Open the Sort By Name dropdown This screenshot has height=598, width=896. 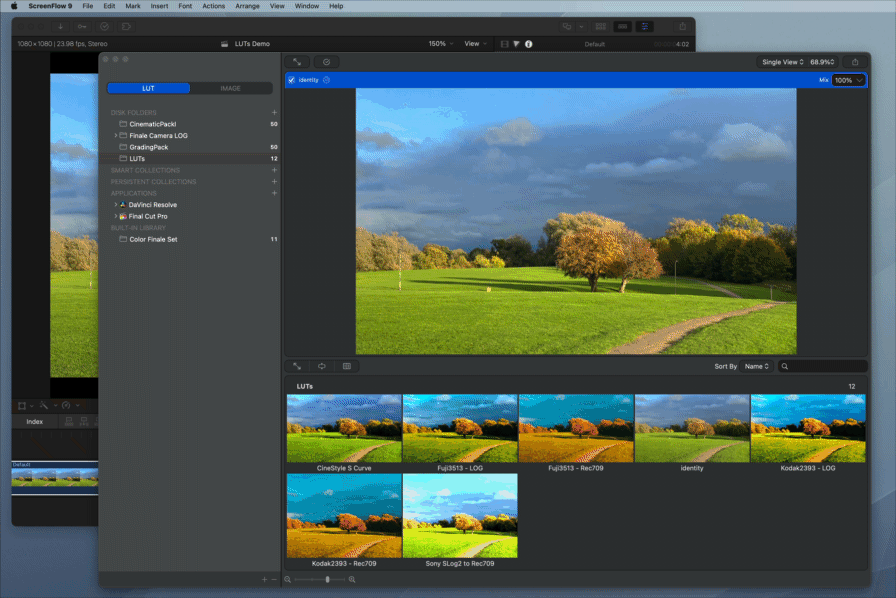[x=757, y=366]
